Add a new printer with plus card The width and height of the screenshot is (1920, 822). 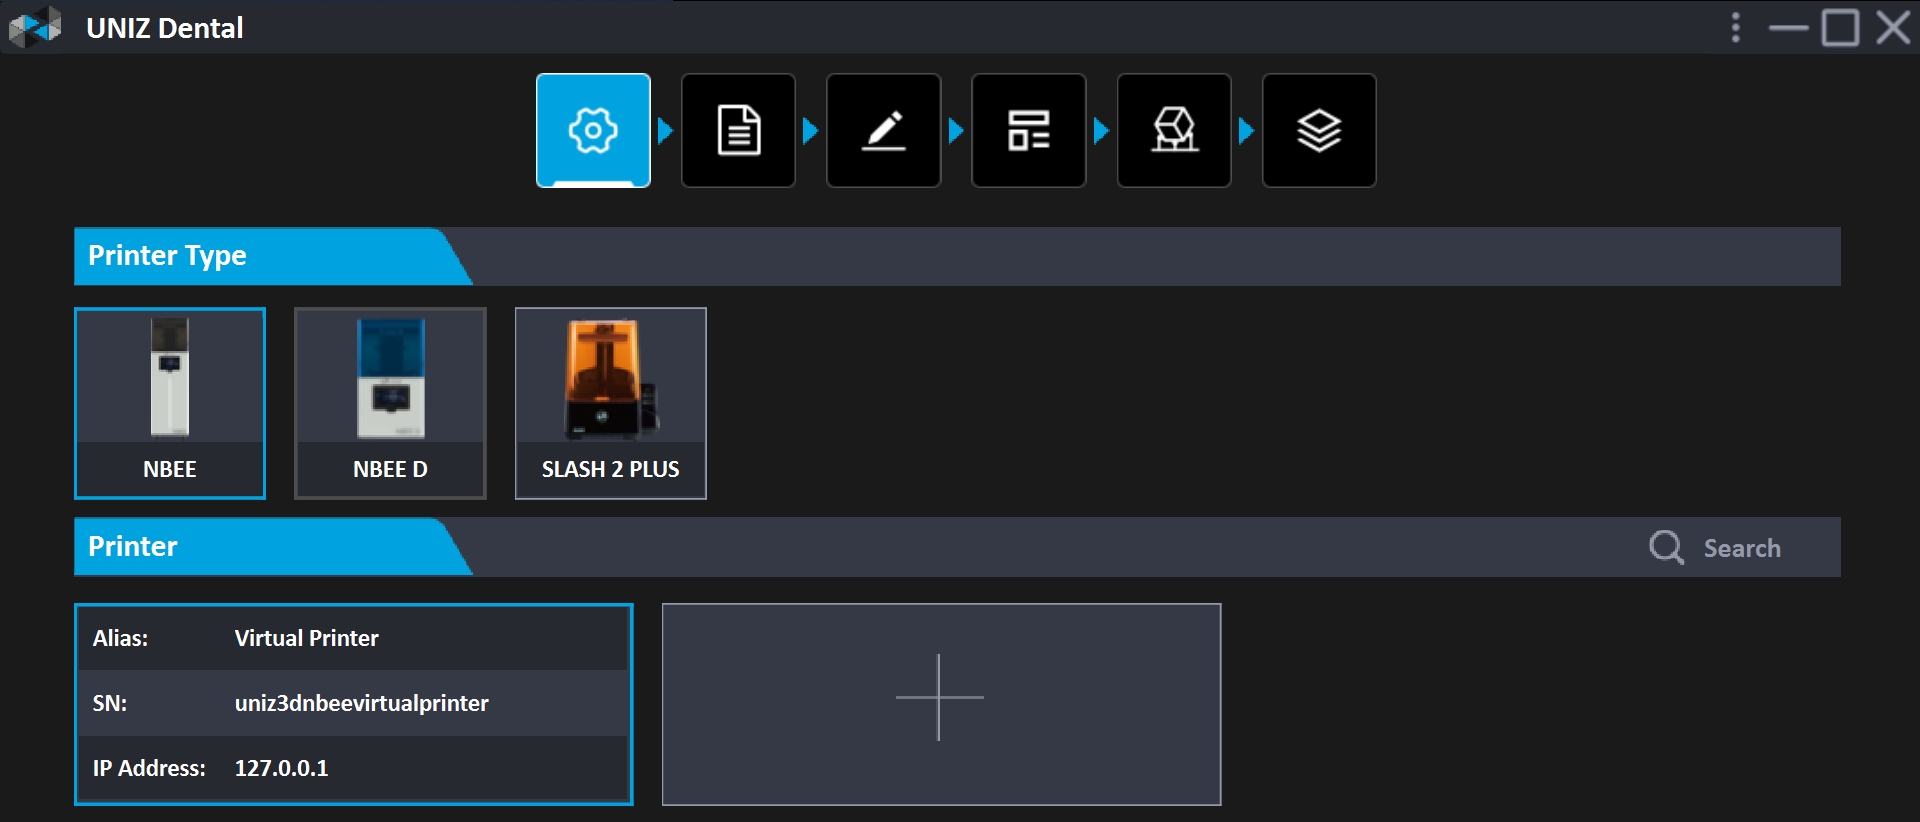[x=941, y=704]
